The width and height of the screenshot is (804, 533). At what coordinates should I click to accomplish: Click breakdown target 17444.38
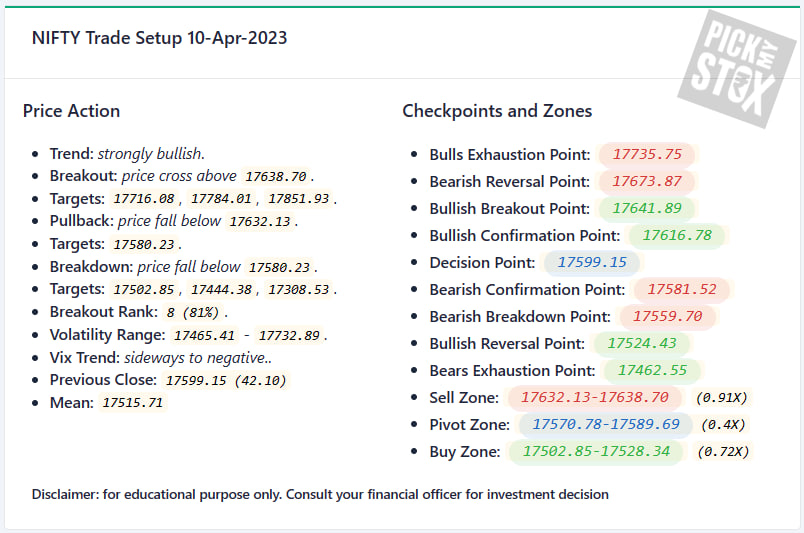(x=222, y=290)
